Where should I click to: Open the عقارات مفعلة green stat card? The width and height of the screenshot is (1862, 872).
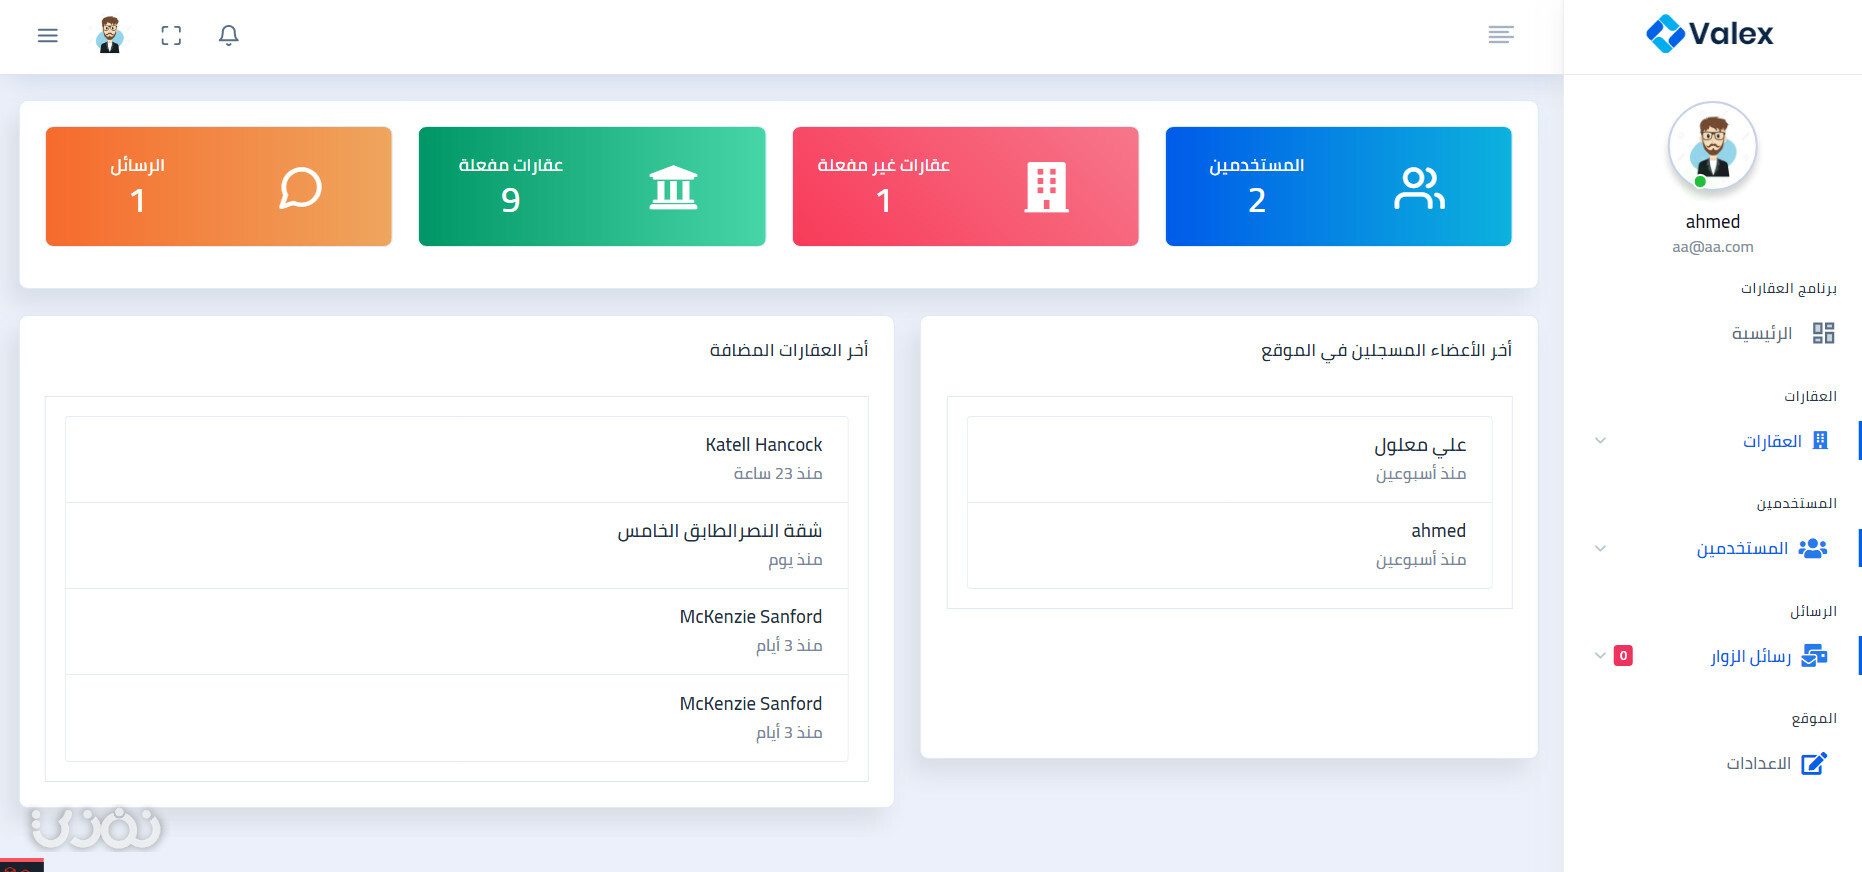click(592, 186)
